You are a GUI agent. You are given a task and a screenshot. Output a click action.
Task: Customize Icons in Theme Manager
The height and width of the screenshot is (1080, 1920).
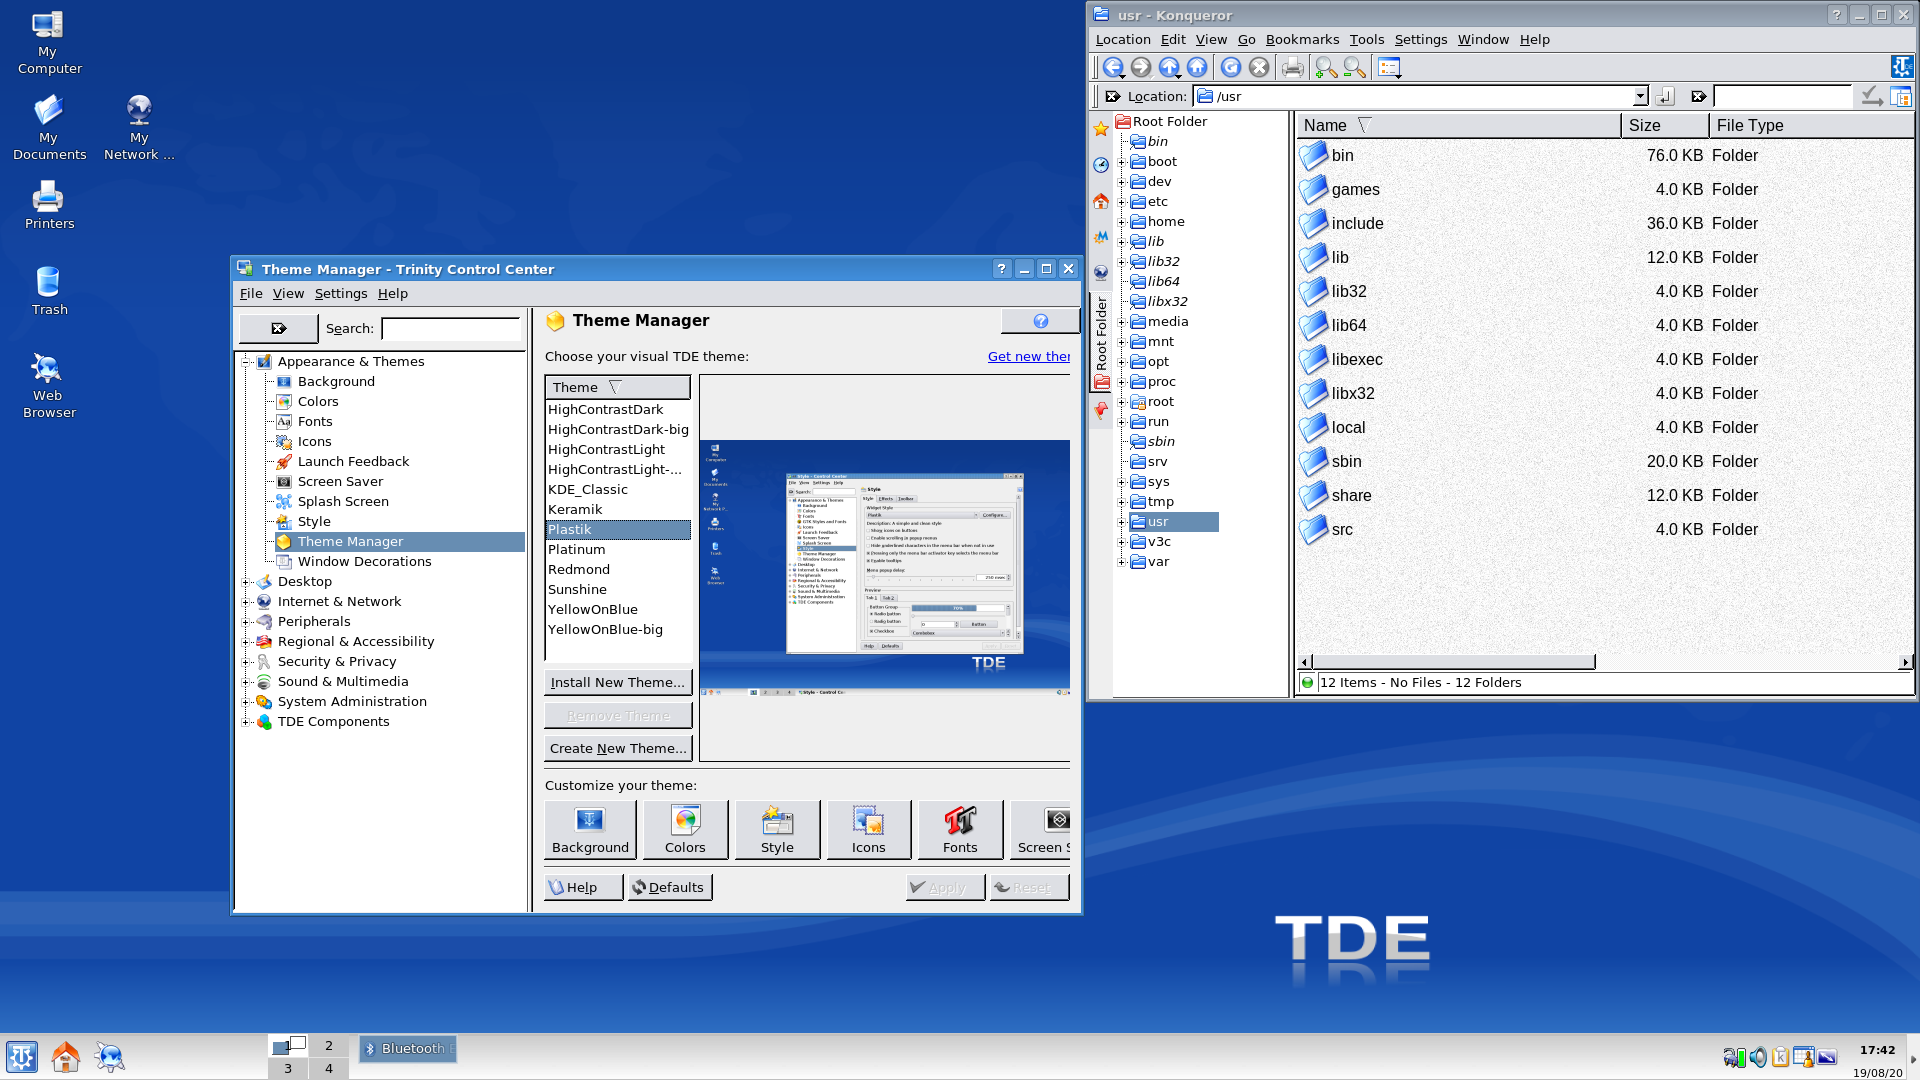[x=869, y=830]
